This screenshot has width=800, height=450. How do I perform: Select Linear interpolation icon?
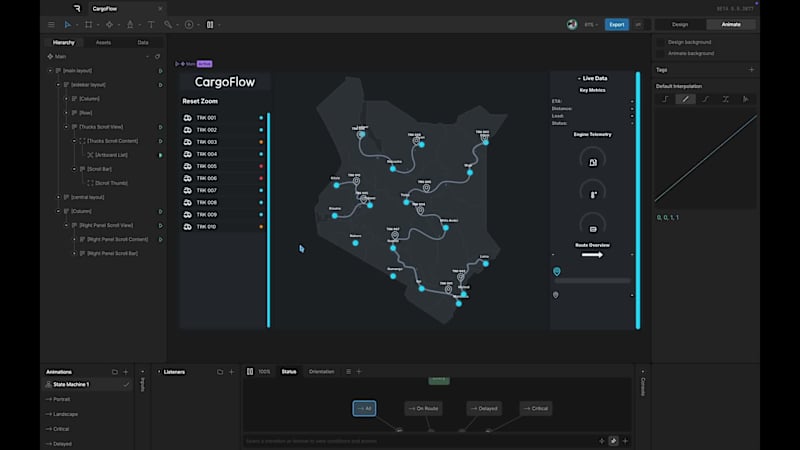point(685,99)
